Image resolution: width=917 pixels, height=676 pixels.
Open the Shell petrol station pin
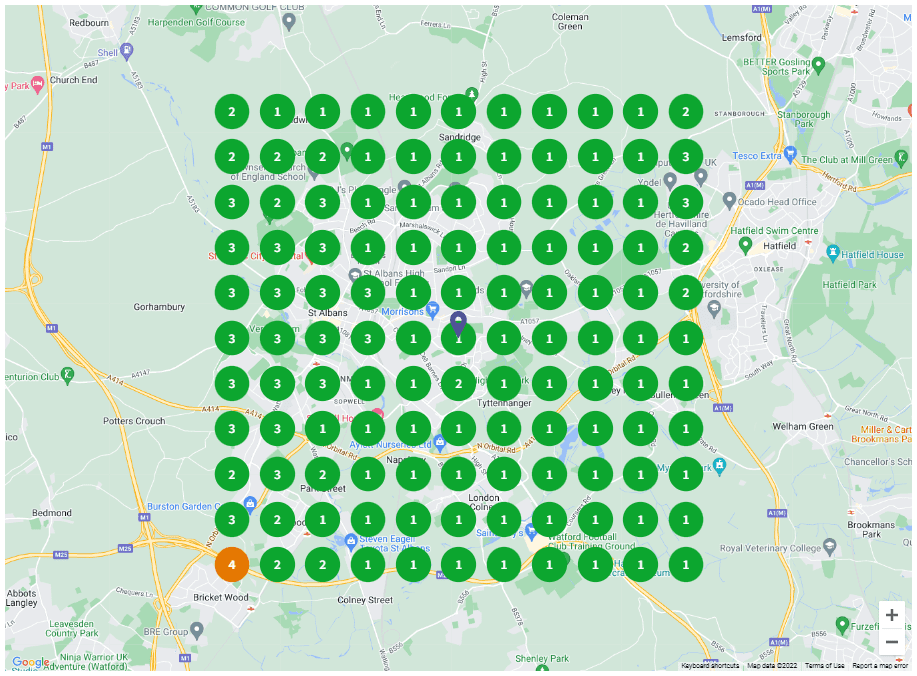[127, 51]
